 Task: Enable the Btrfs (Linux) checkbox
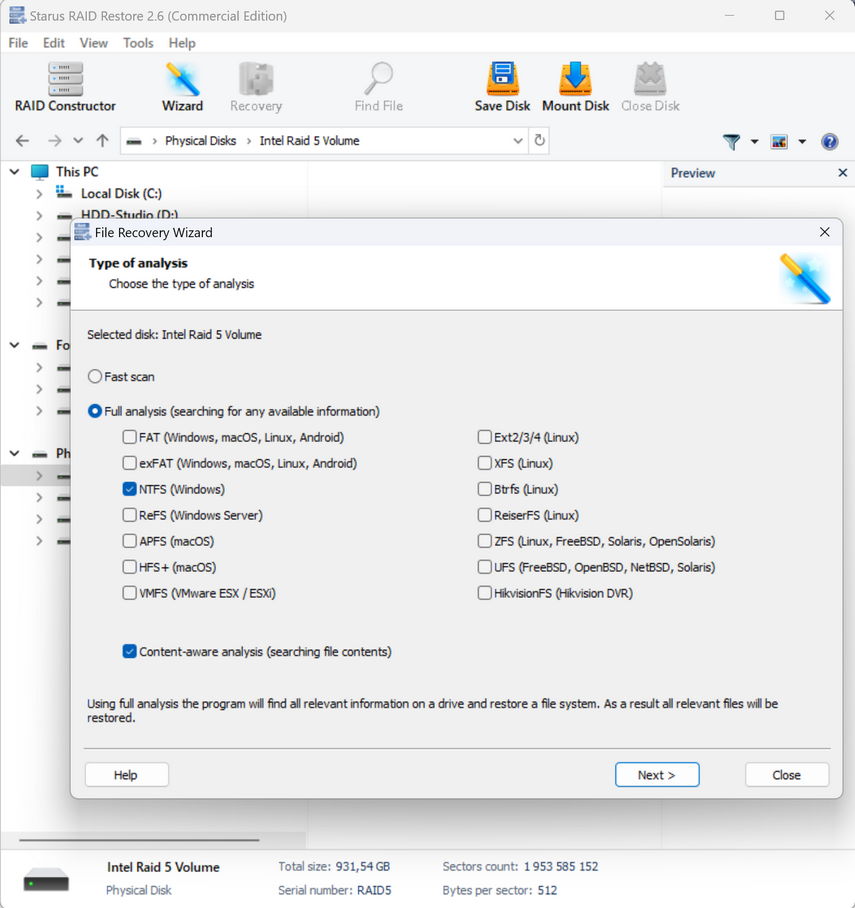484,489
